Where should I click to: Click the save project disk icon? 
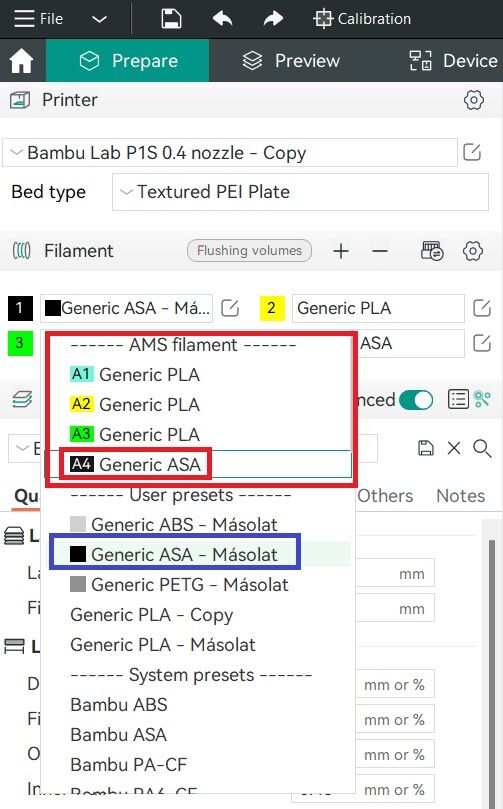[x=171, y=19]
